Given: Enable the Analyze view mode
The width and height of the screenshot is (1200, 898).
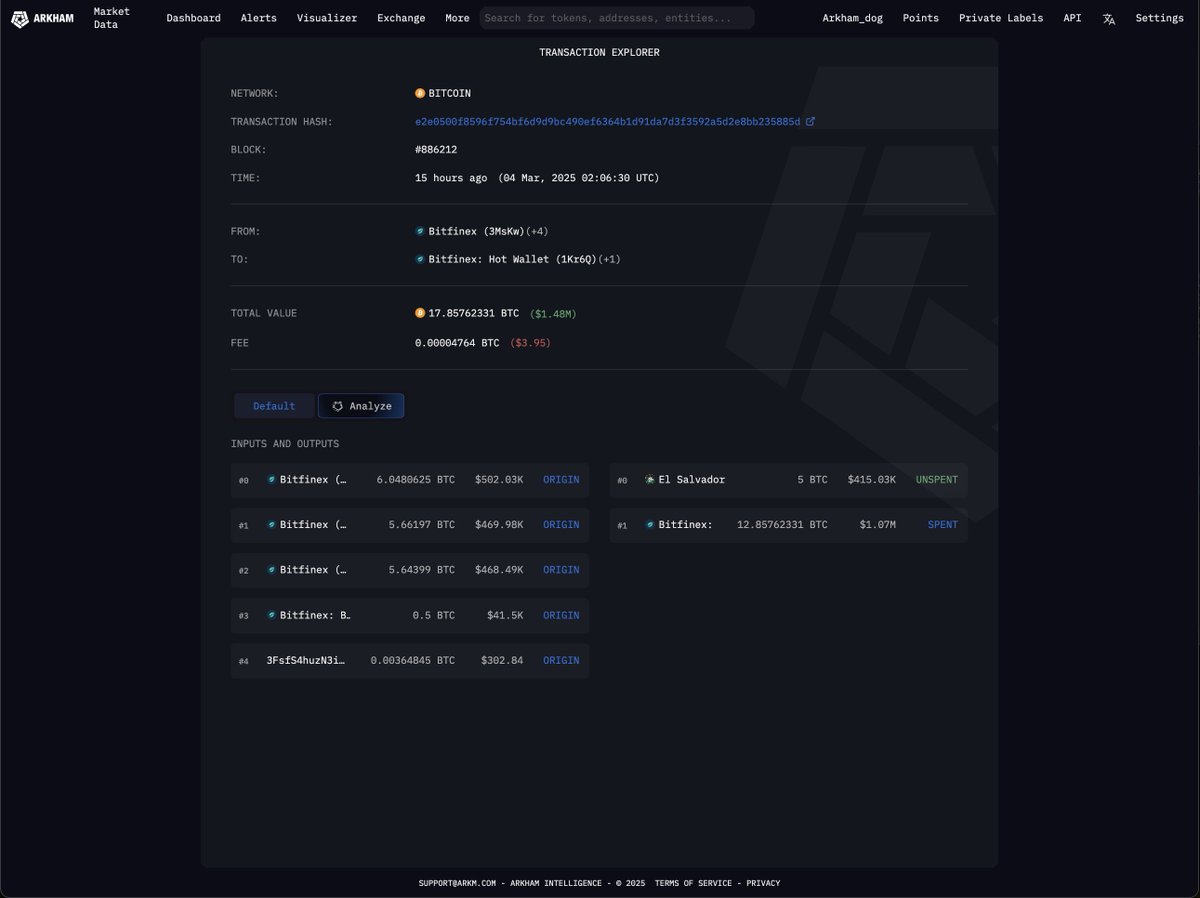Looking at the screenshot, I should coord(361,406).
